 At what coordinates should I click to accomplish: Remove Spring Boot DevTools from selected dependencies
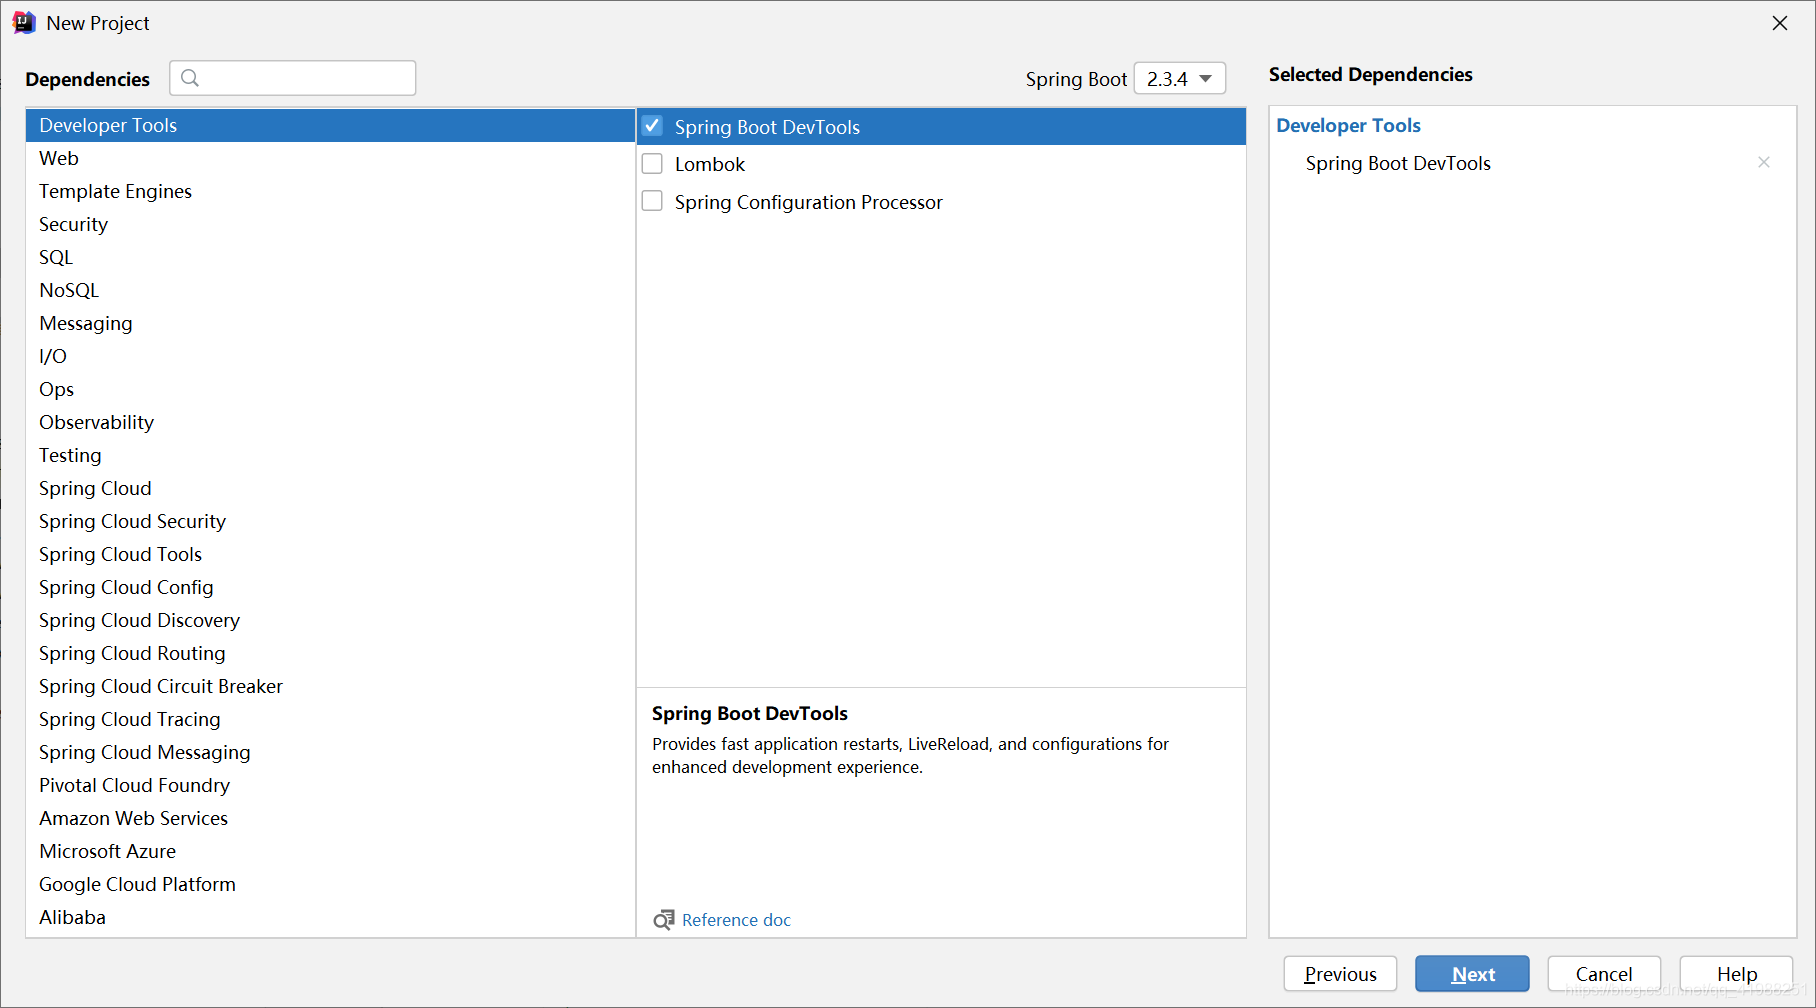pos(1763,163)
